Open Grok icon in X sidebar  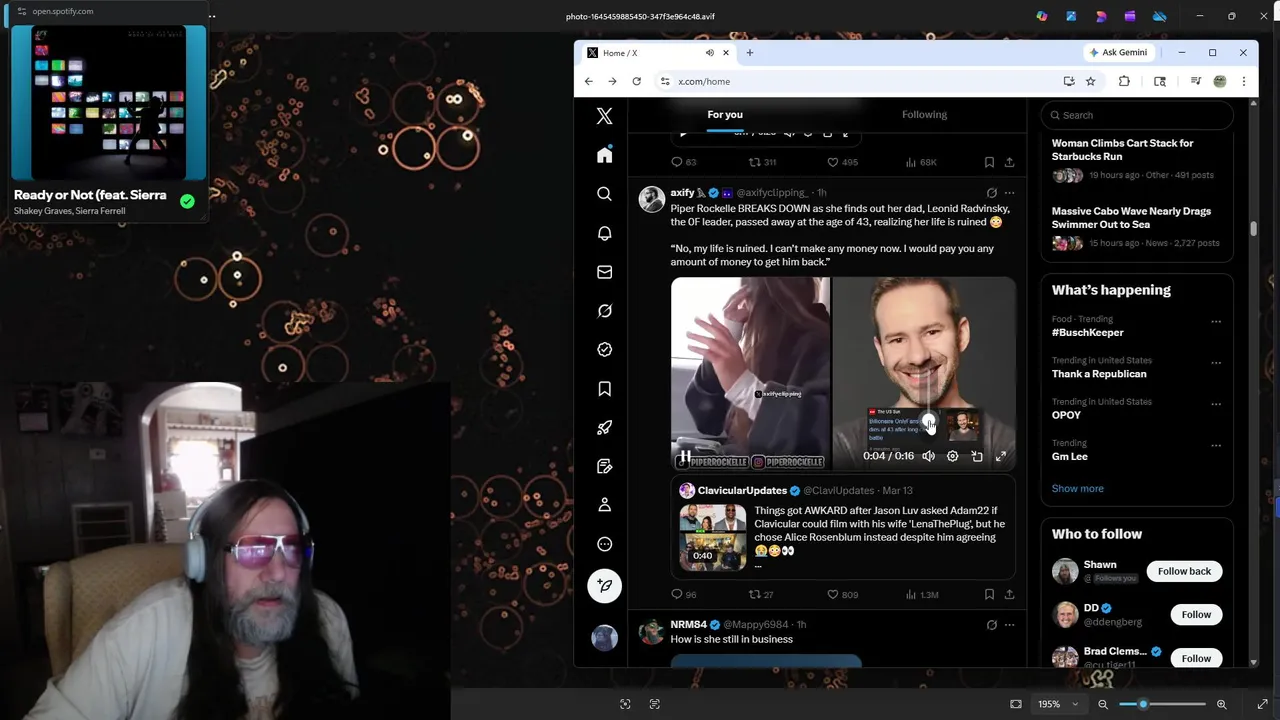[x=604, y=311]
